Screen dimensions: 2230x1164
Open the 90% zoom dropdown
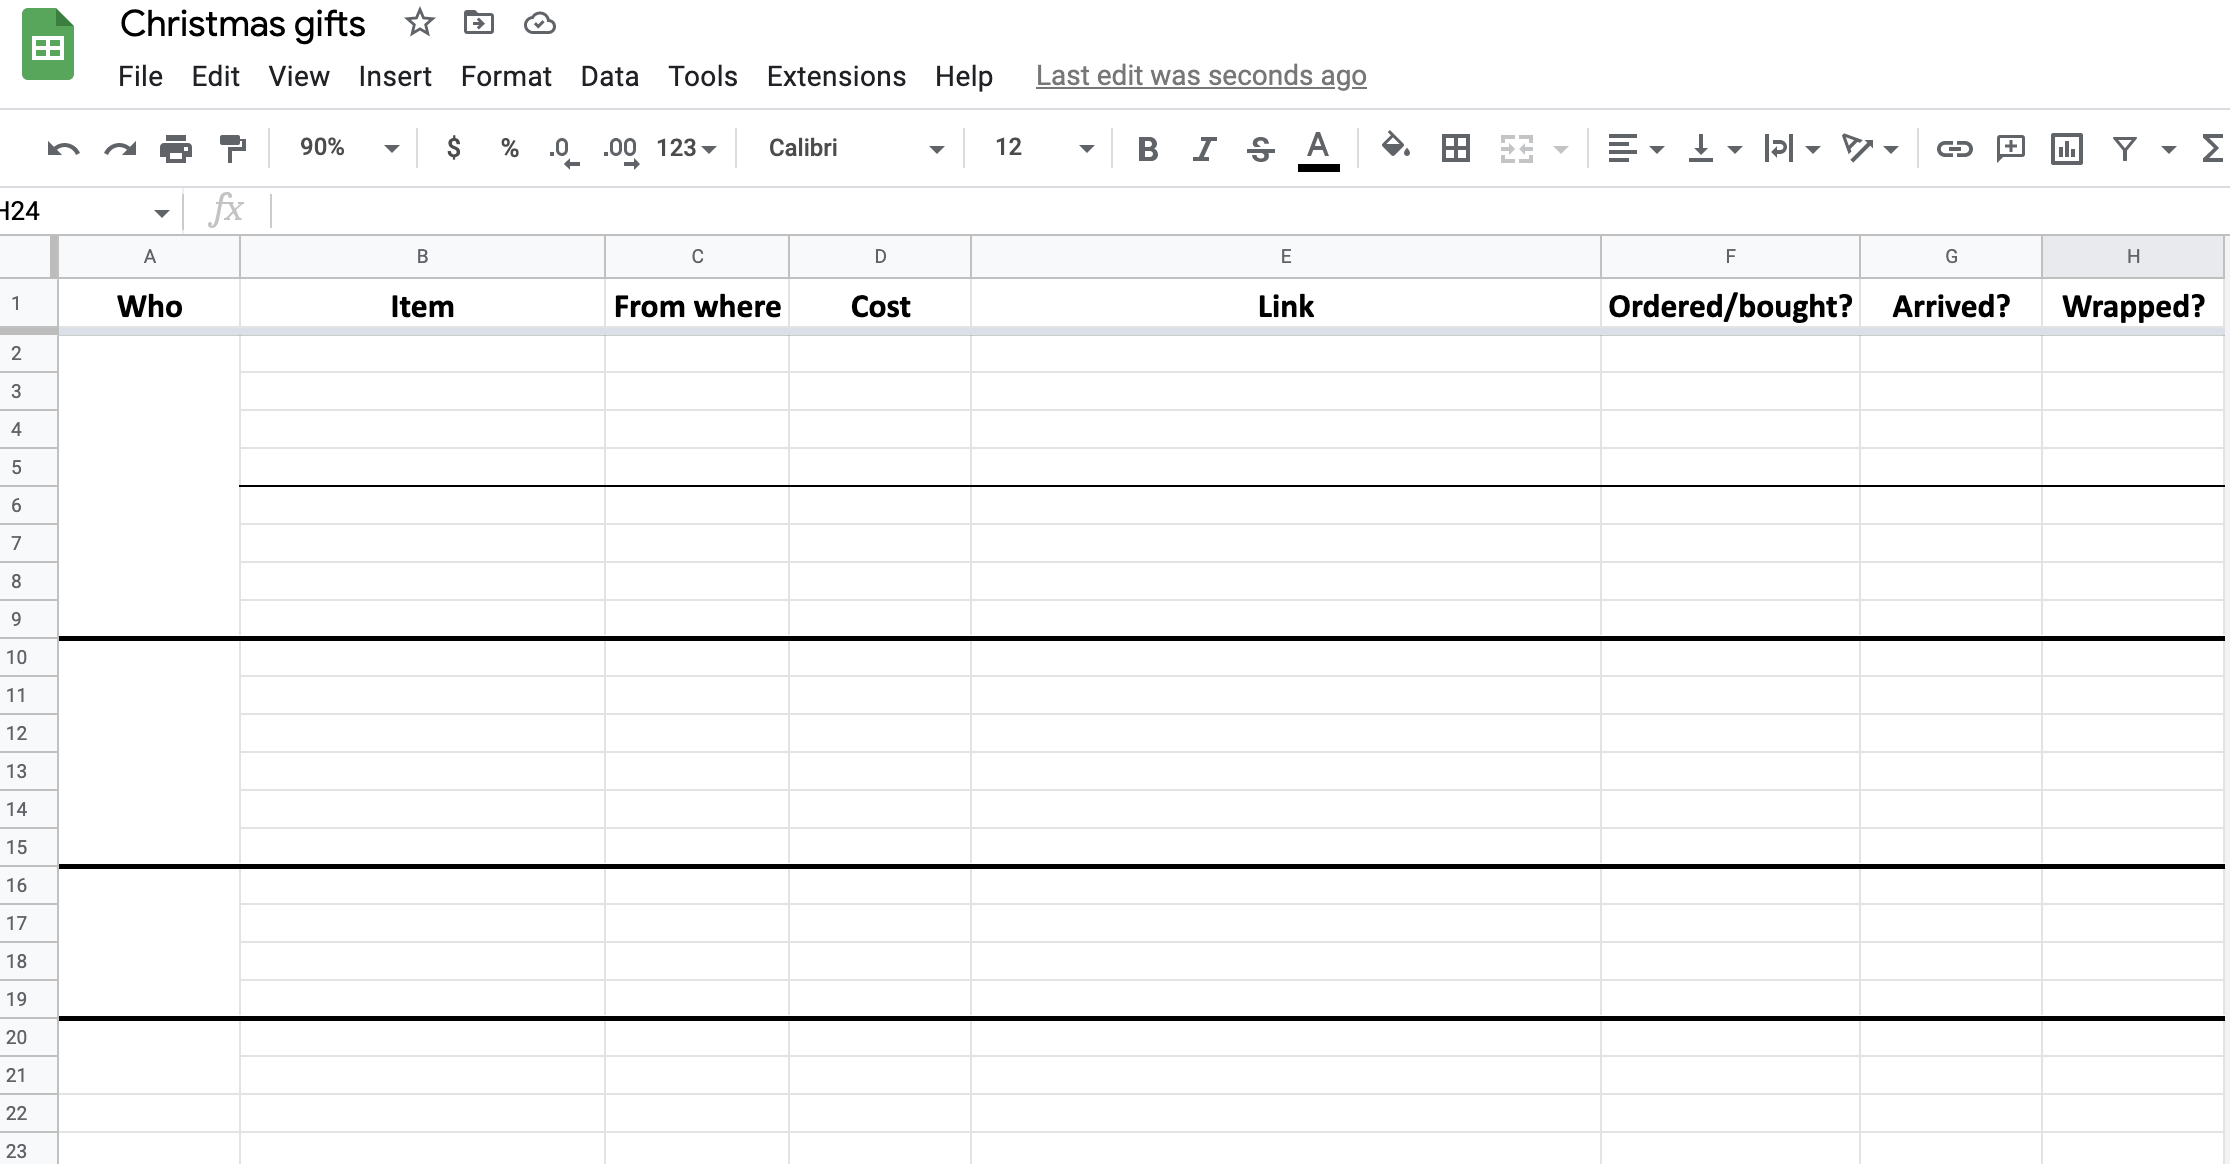click(348, 148)
